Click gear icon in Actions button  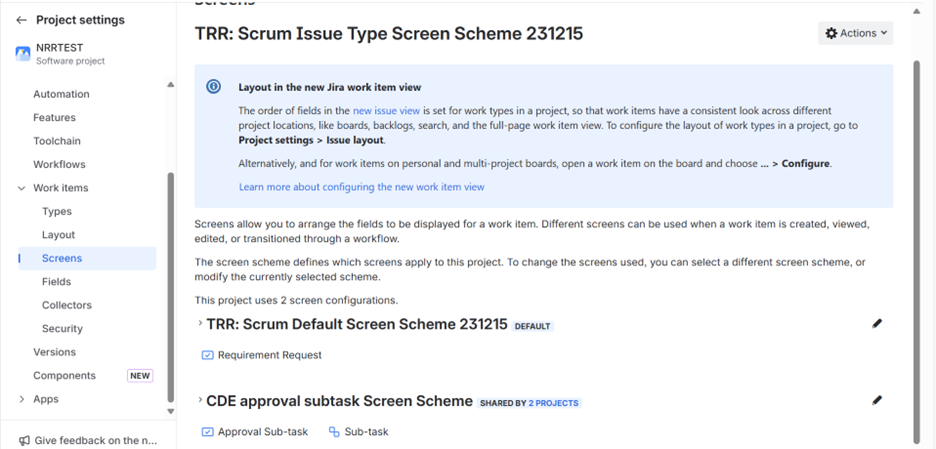831,33
